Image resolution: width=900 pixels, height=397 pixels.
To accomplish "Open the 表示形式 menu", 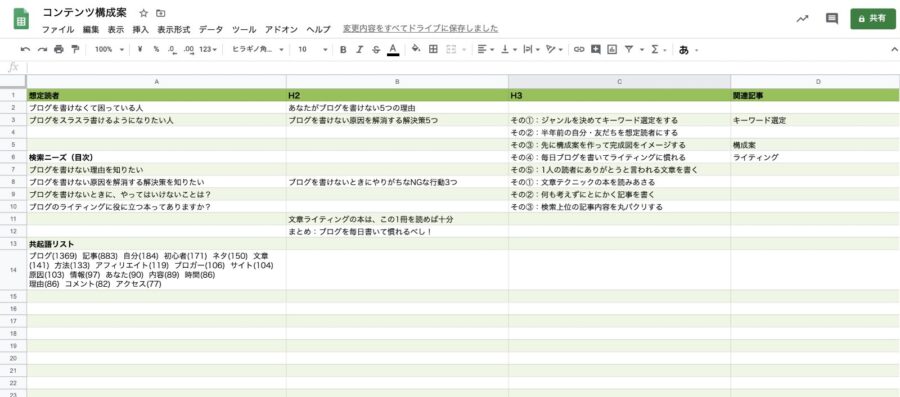I will pos(174,29).
